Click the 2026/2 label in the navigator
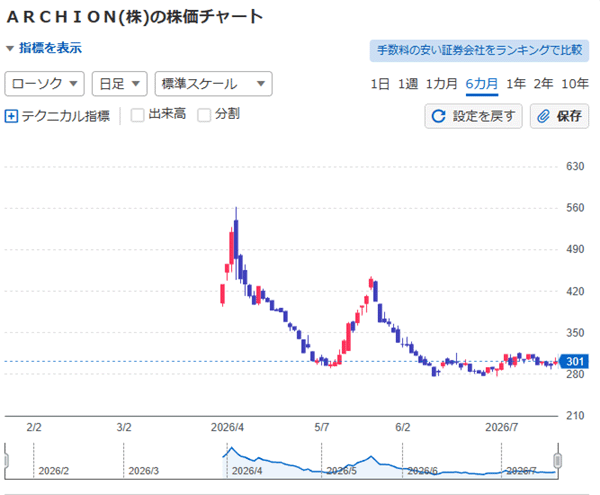Screen dimensions: 600x495 pos(54,471)
